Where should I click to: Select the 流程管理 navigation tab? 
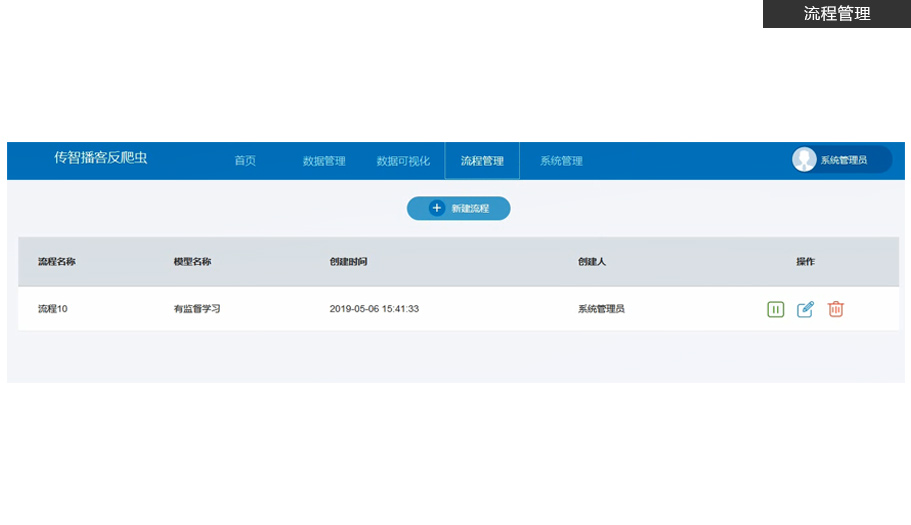coord(482,161)
